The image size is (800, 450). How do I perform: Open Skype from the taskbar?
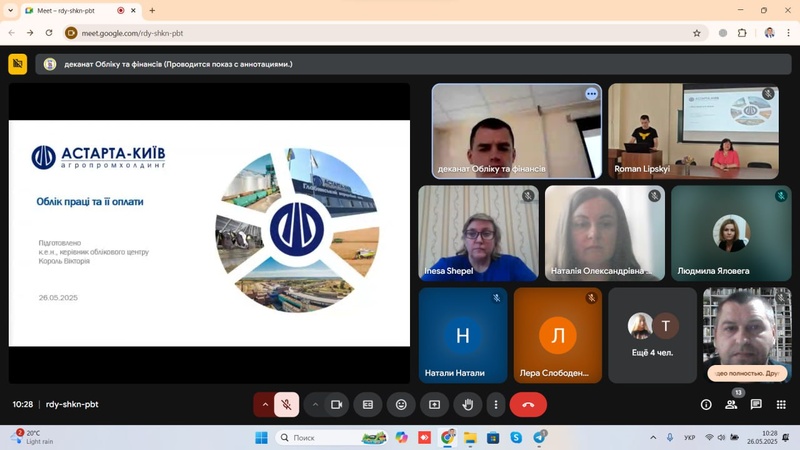click(x=516, y=438)
